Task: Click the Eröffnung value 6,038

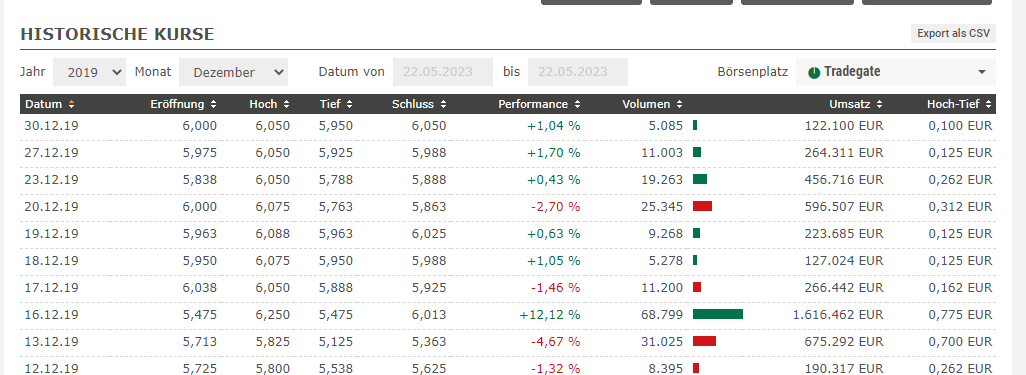Action: click(x=200, y=287)
